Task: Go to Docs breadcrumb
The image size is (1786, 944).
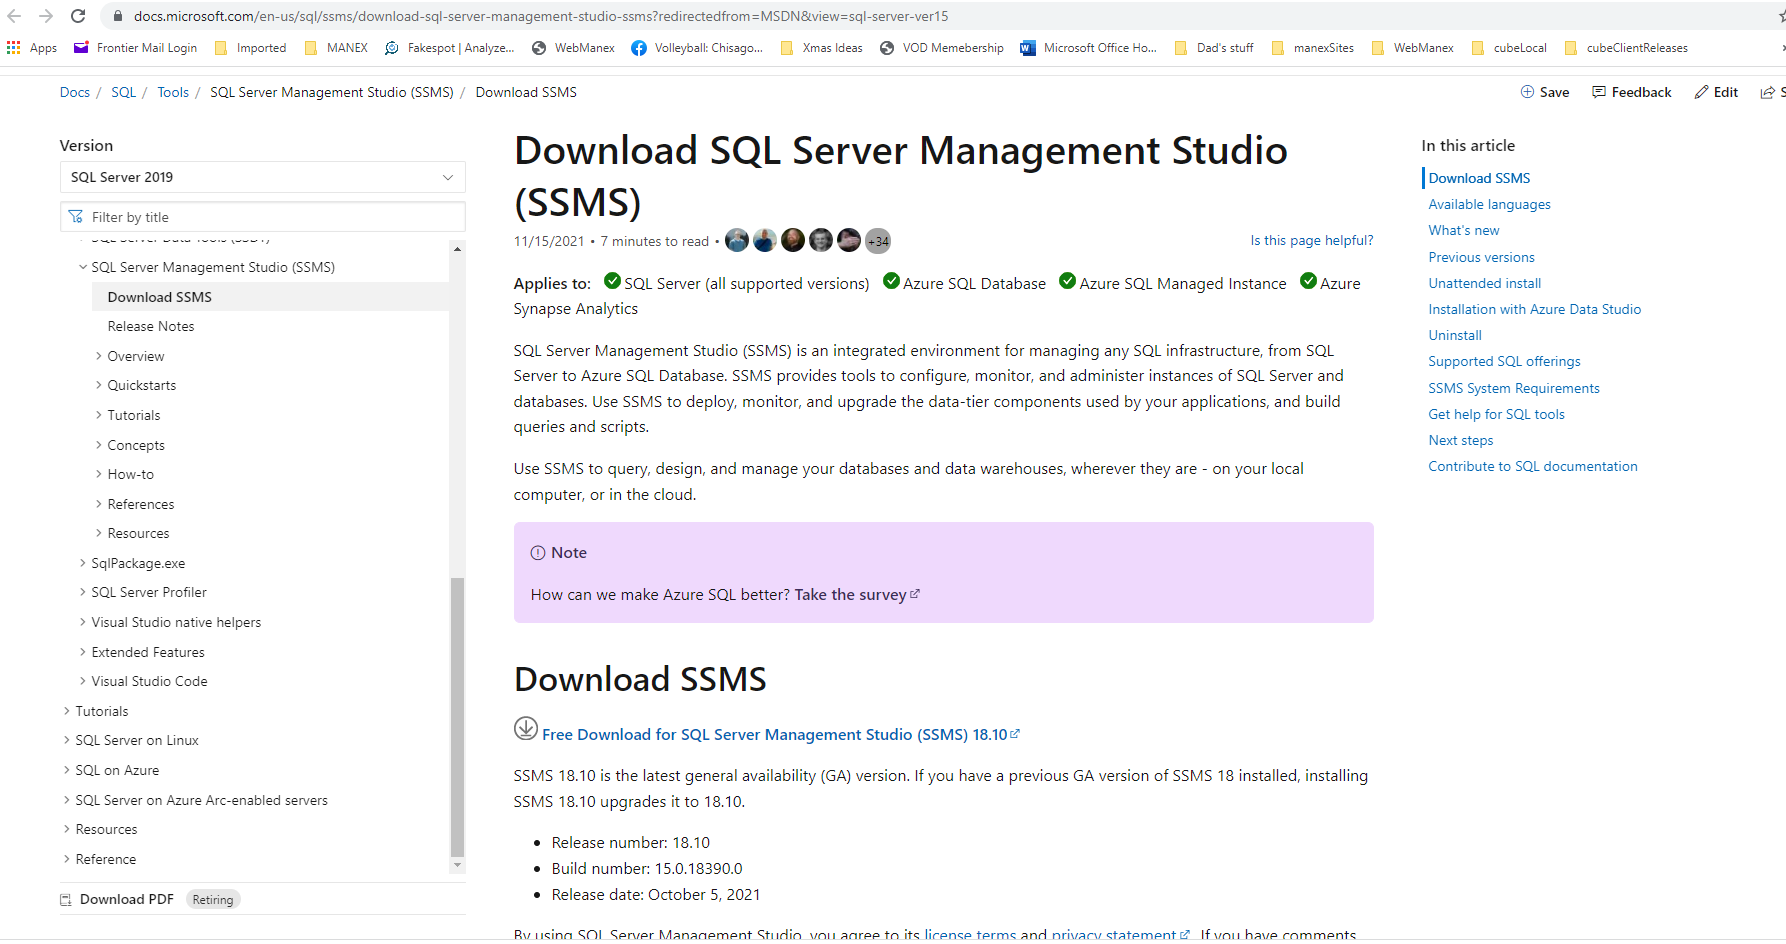Action: click(75, 92)
